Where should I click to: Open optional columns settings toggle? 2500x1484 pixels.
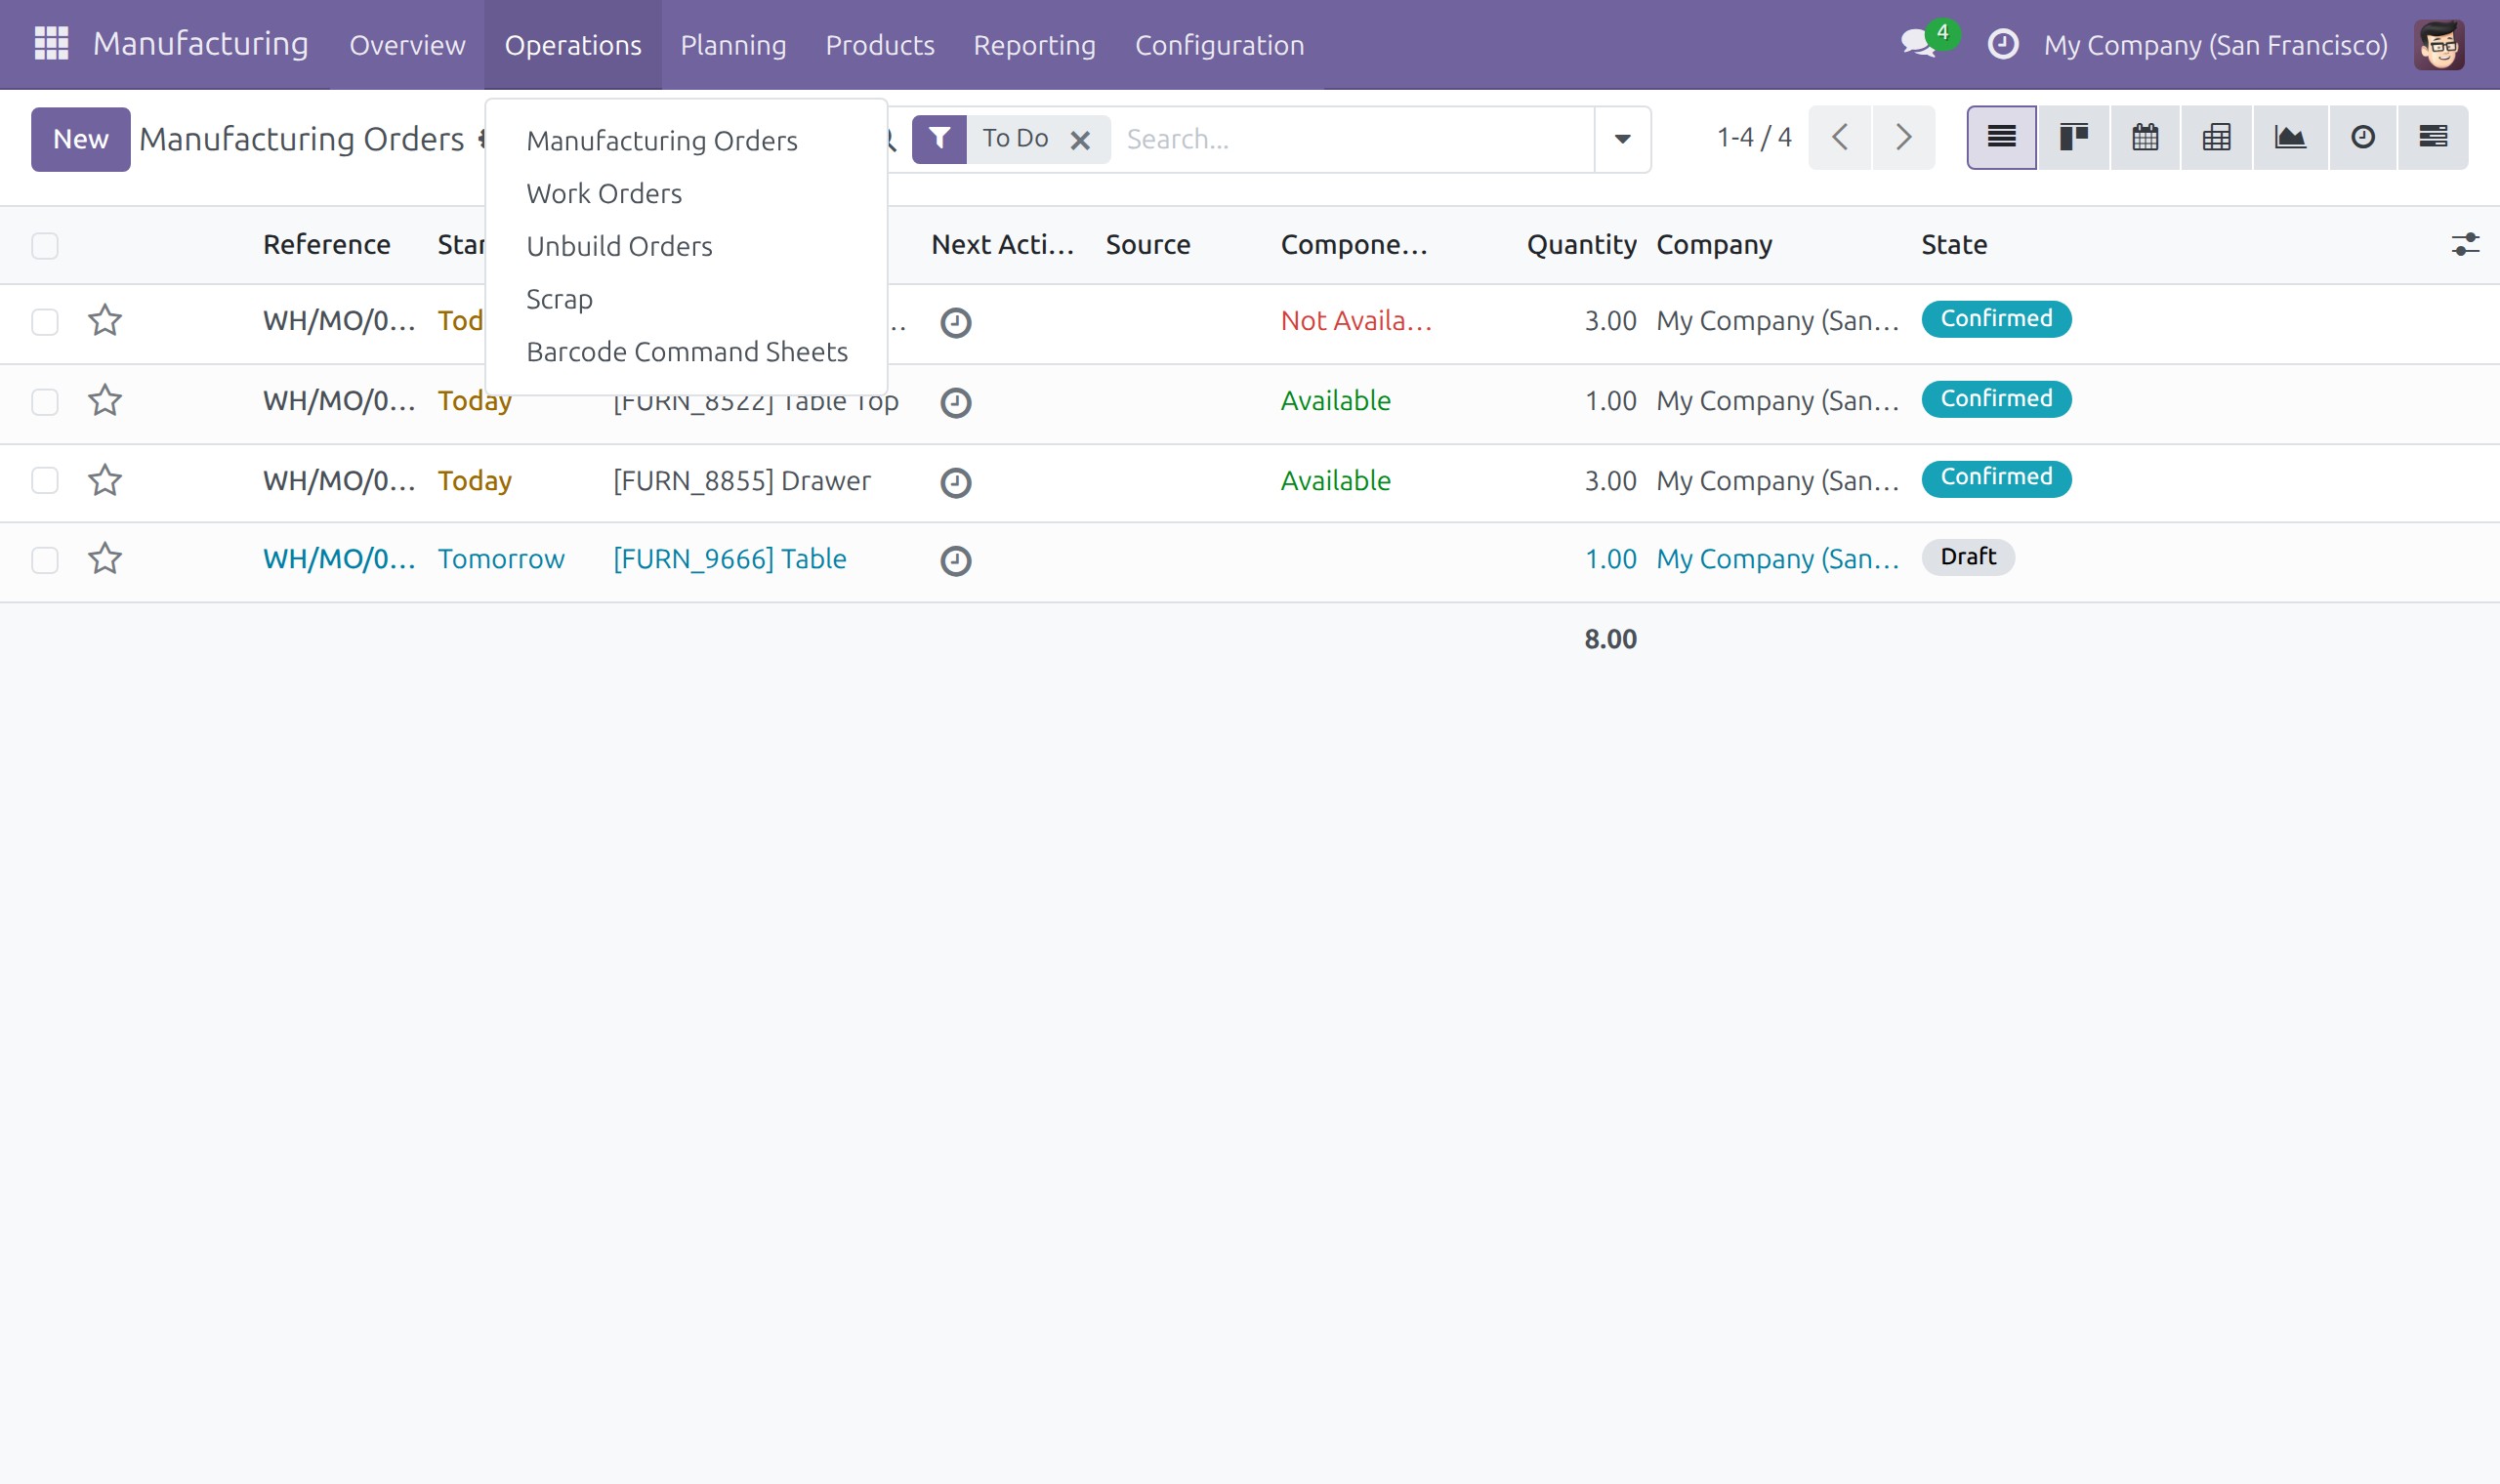(2465, 244)
